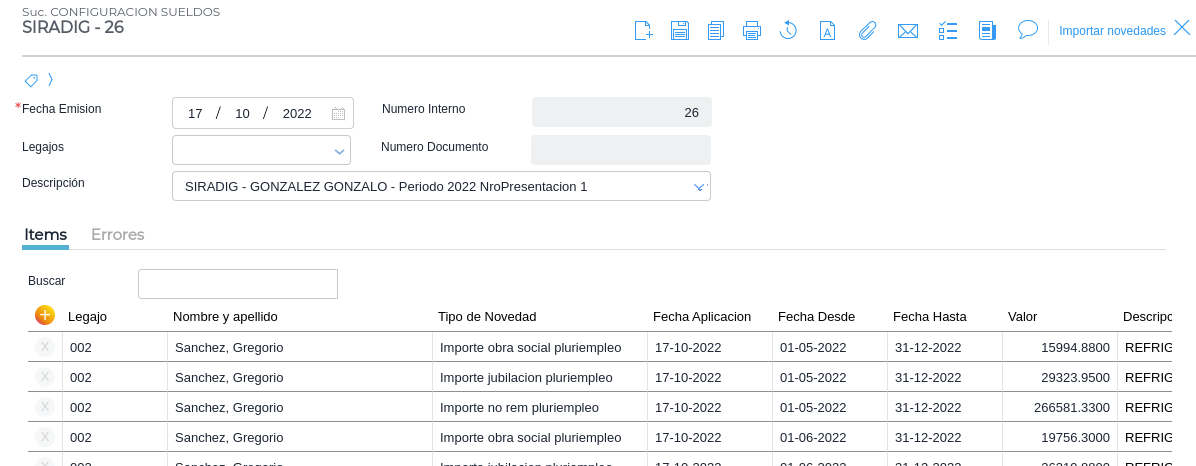Open the checklist icon in the toolbar

pyautogui.click(x=948, y=31)
